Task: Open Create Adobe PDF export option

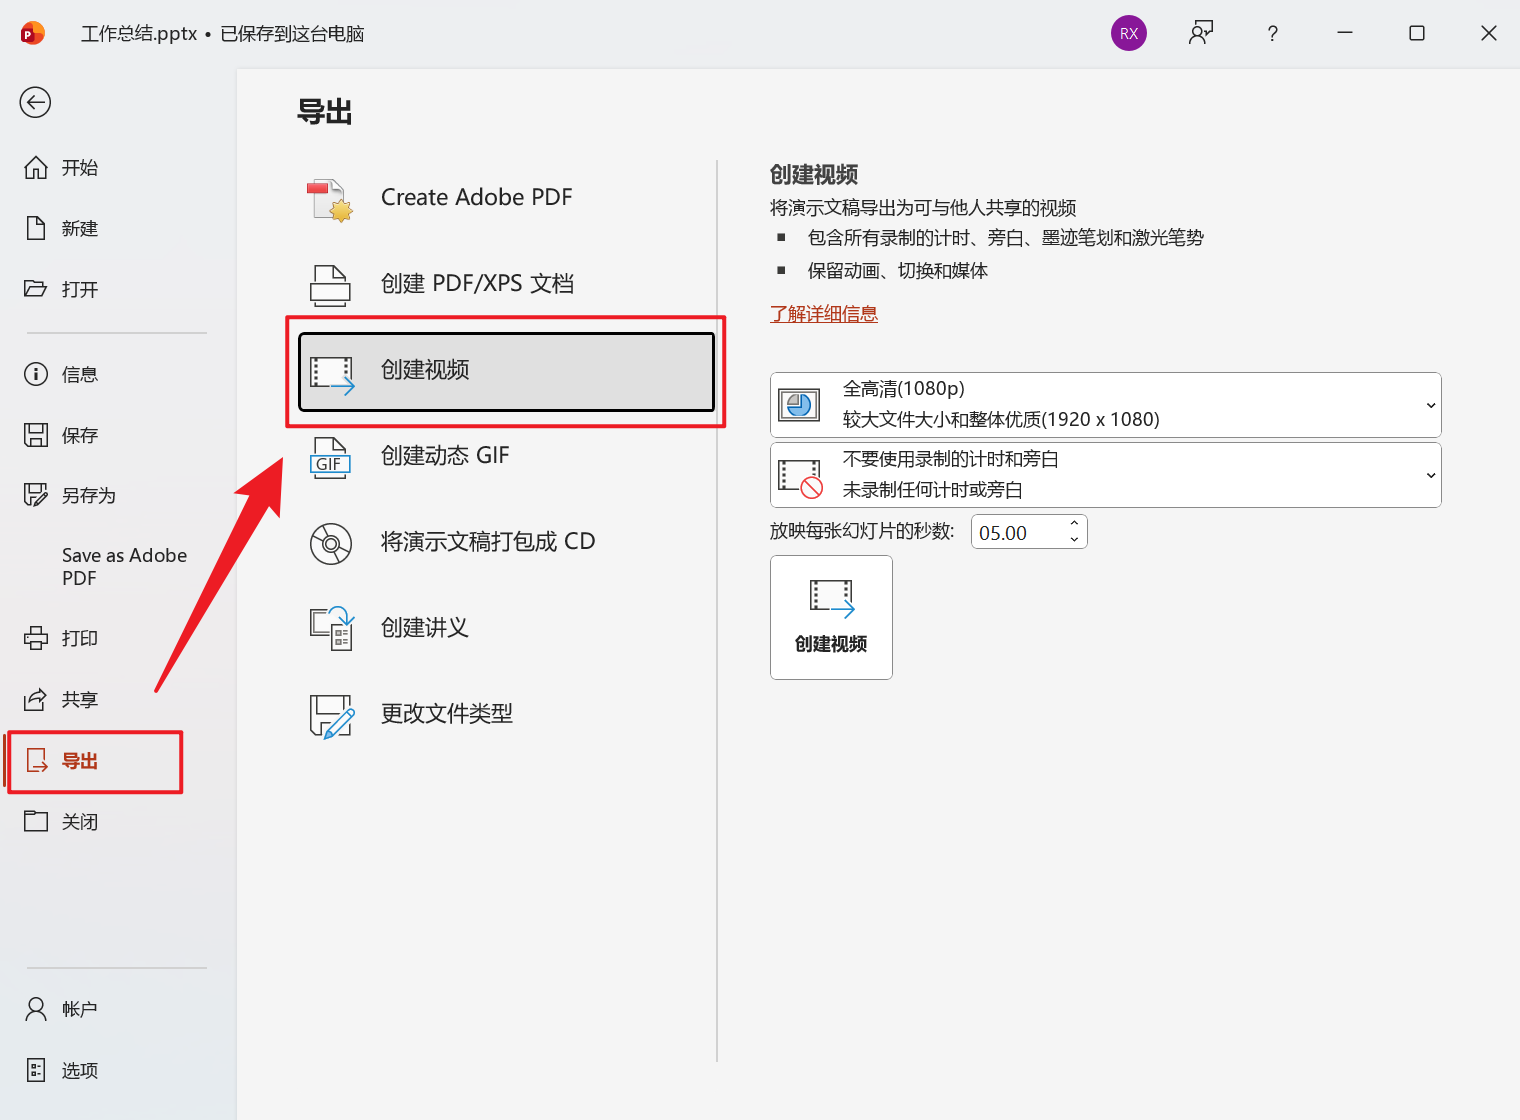Action: [x=477, y=197]
